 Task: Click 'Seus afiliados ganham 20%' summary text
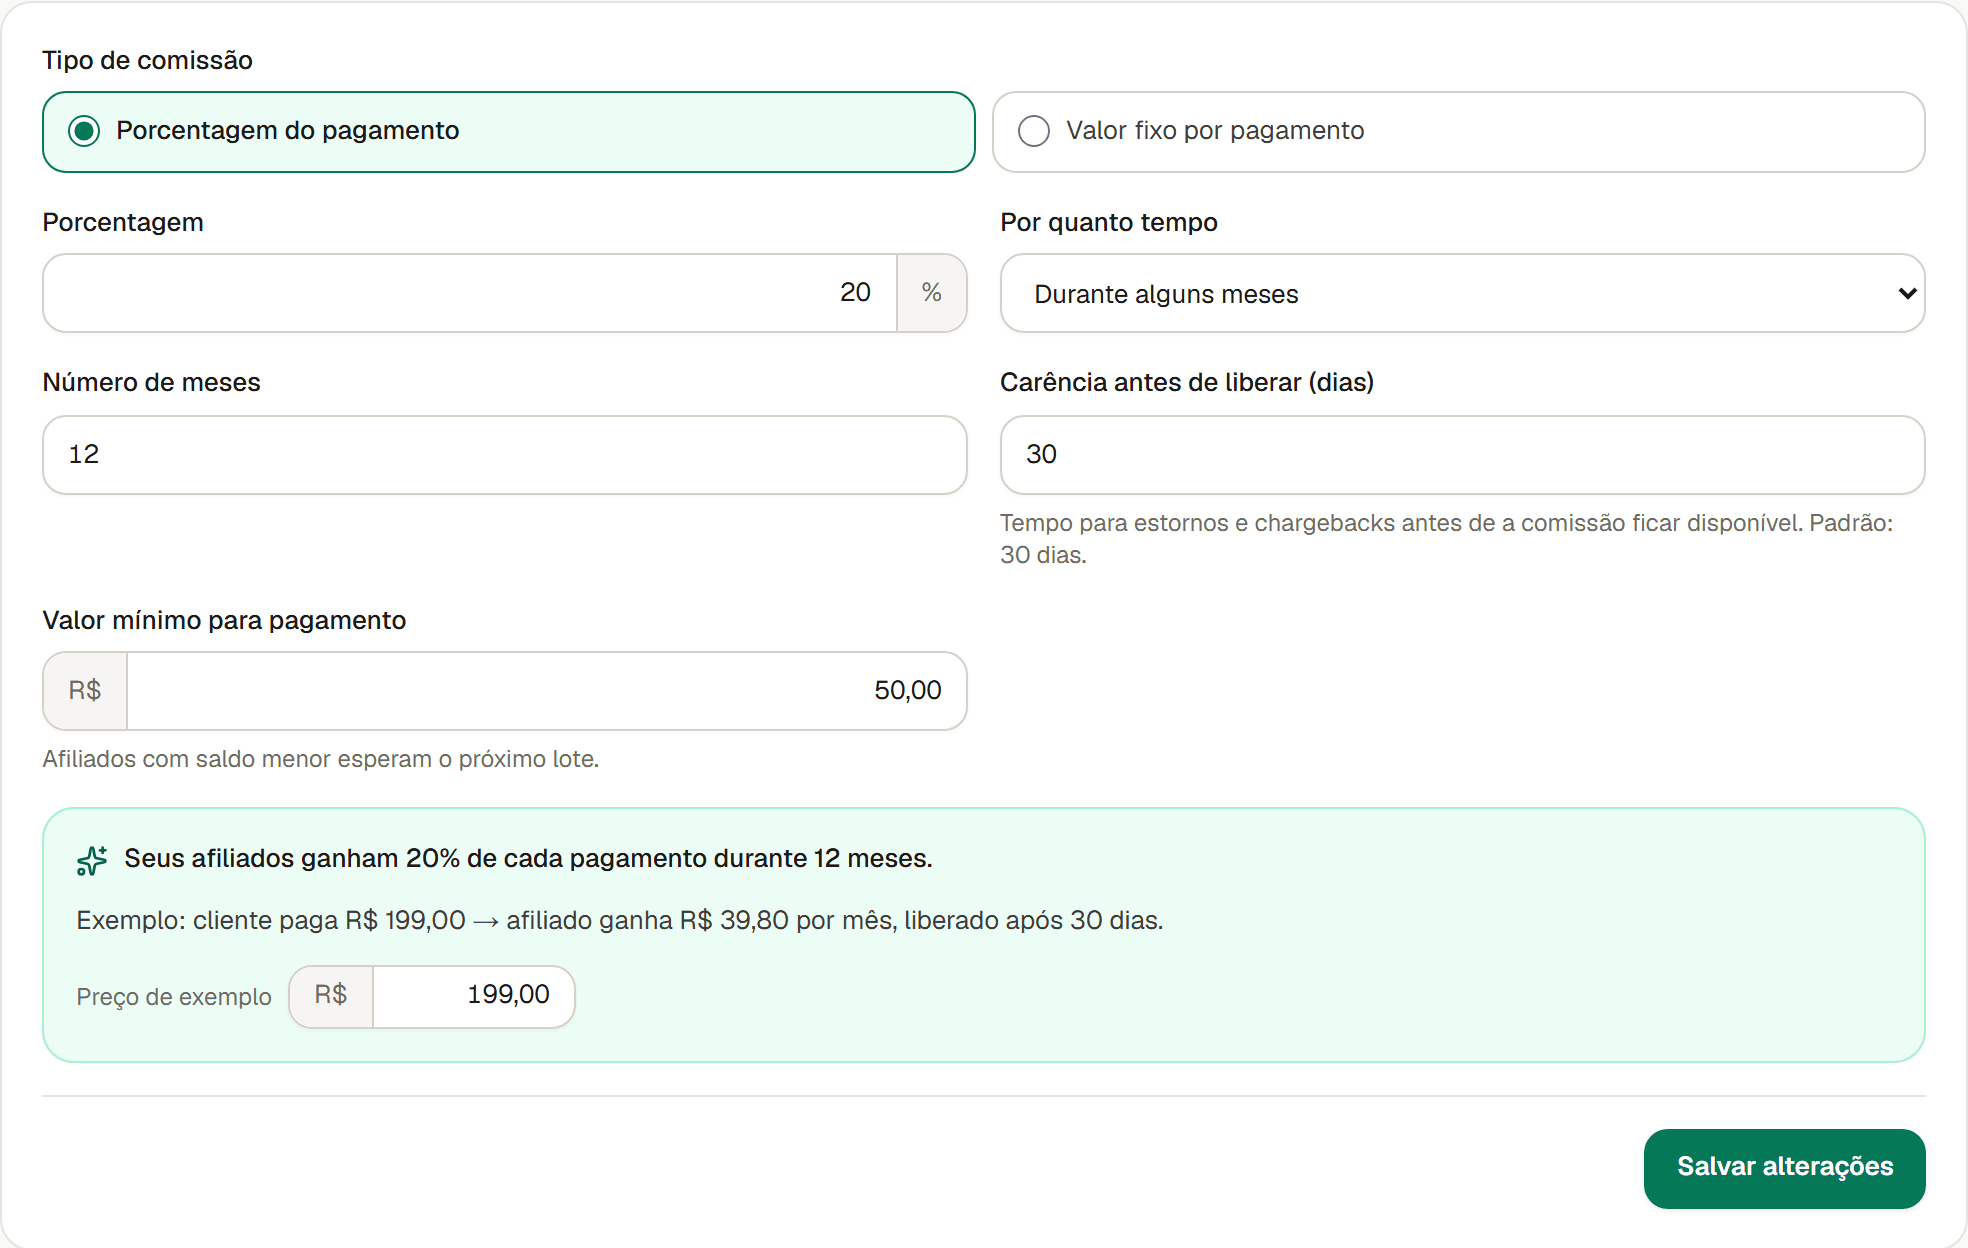tap(528, 858)
